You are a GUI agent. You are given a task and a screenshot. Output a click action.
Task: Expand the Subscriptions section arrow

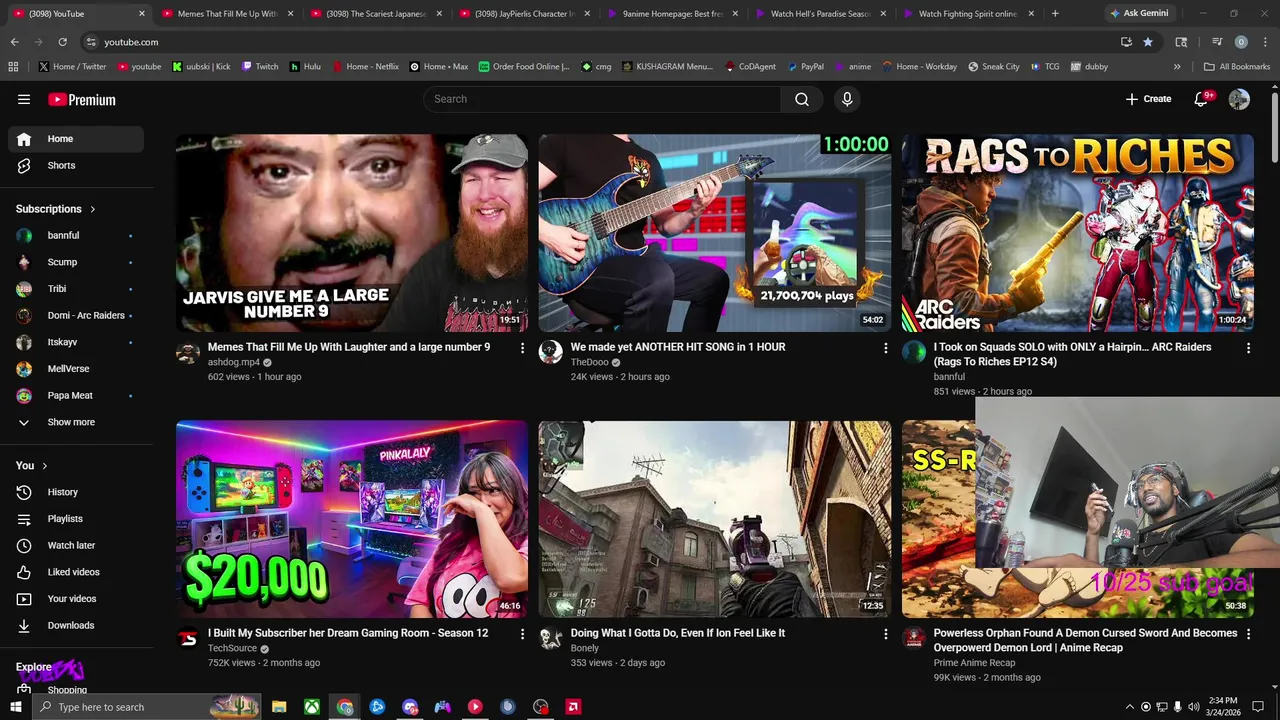click(x=93, y=209)
